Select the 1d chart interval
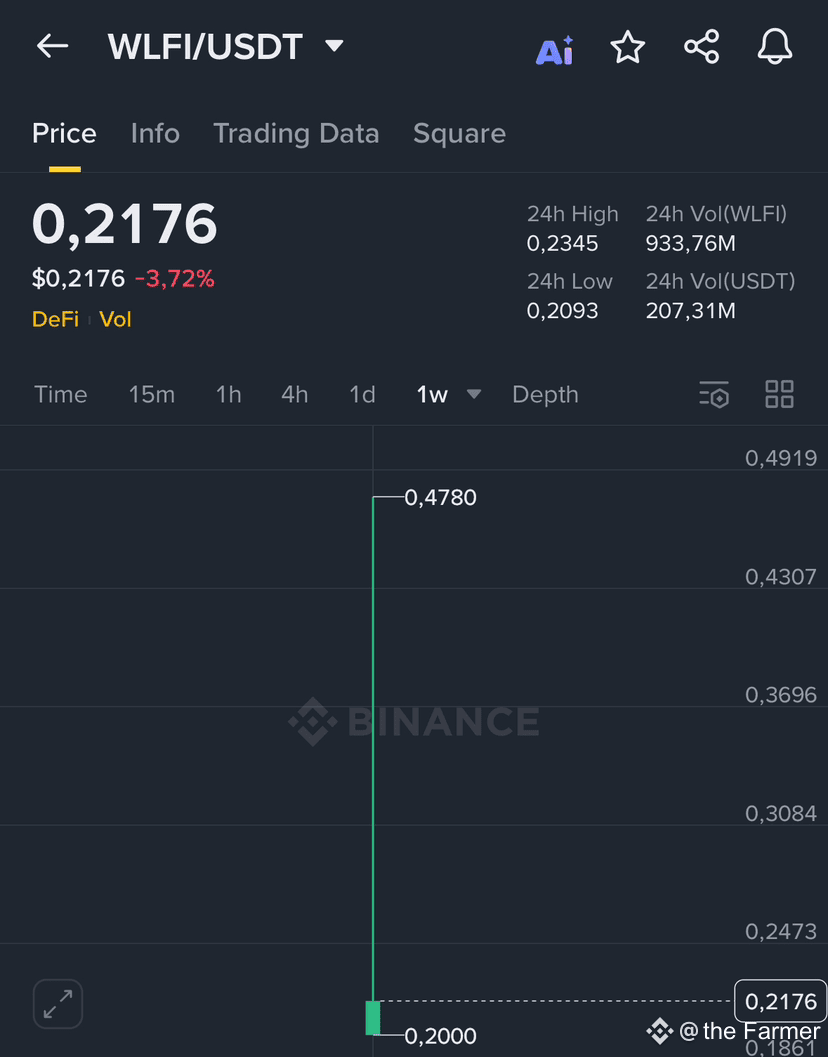Image resolution: width=828 pixels, height=1057 pixels. point(362,394)
